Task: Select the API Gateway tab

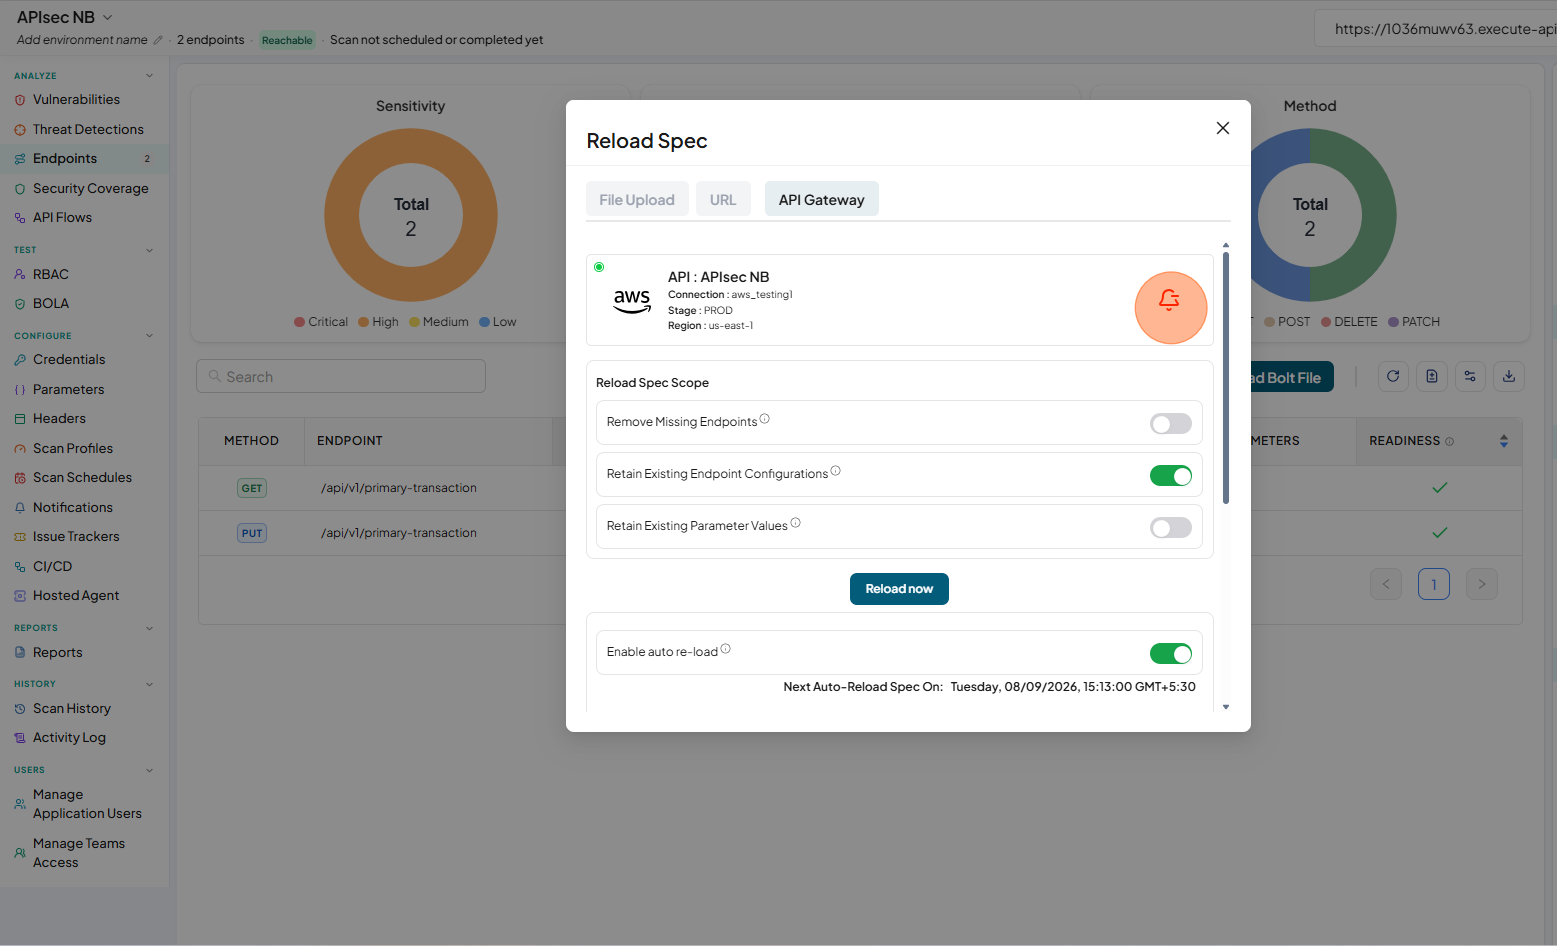Action: 822,199
